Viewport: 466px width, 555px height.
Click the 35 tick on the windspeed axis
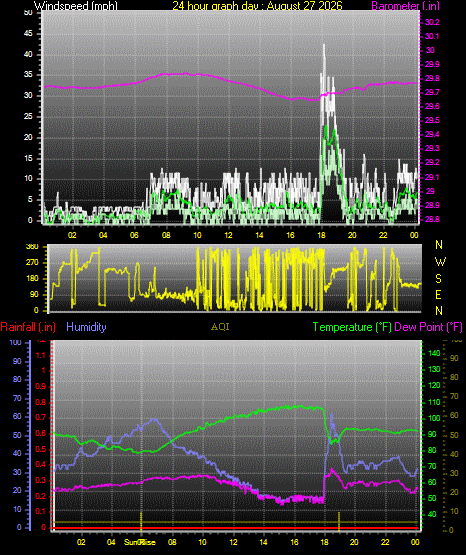pyautogui.click(x=28, y=75)
